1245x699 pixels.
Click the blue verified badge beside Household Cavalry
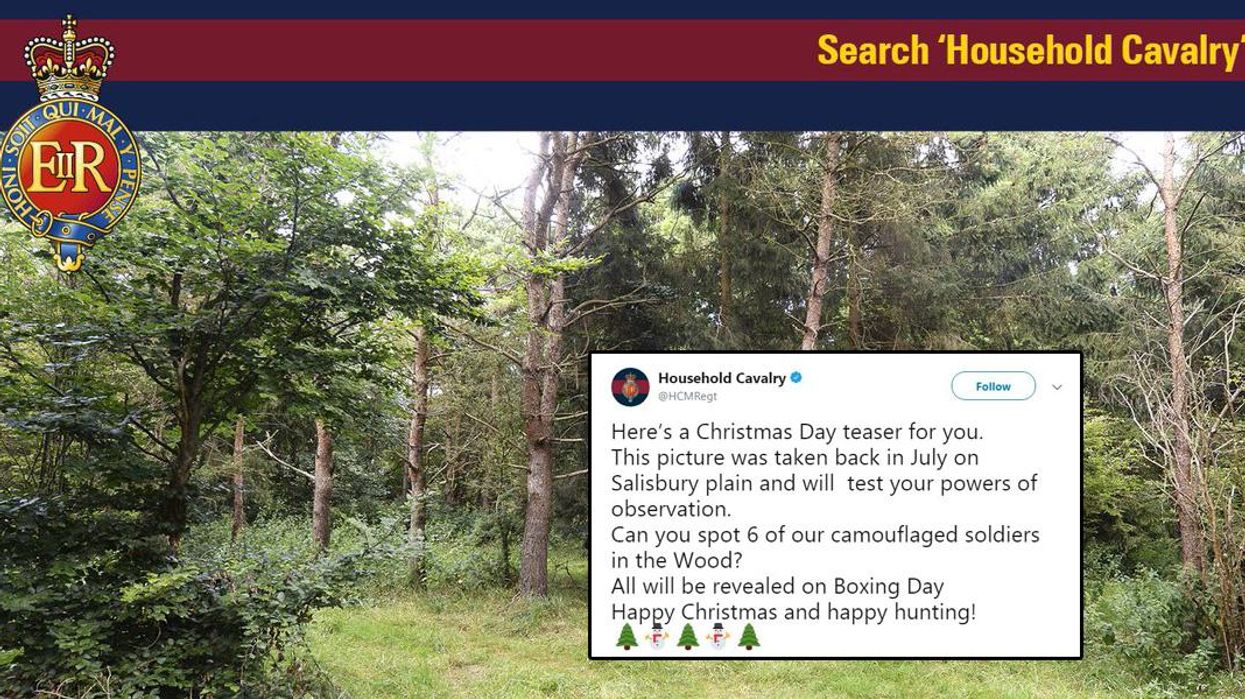point(796,378)
